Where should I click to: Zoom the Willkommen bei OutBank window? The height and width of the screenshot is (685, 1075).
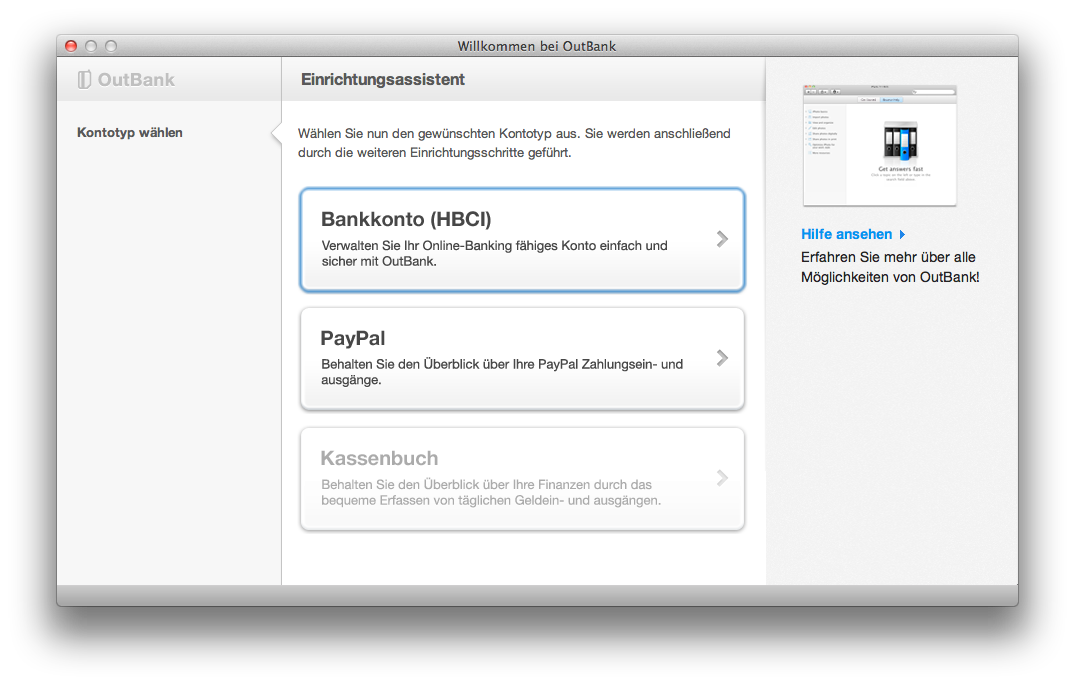111,46
